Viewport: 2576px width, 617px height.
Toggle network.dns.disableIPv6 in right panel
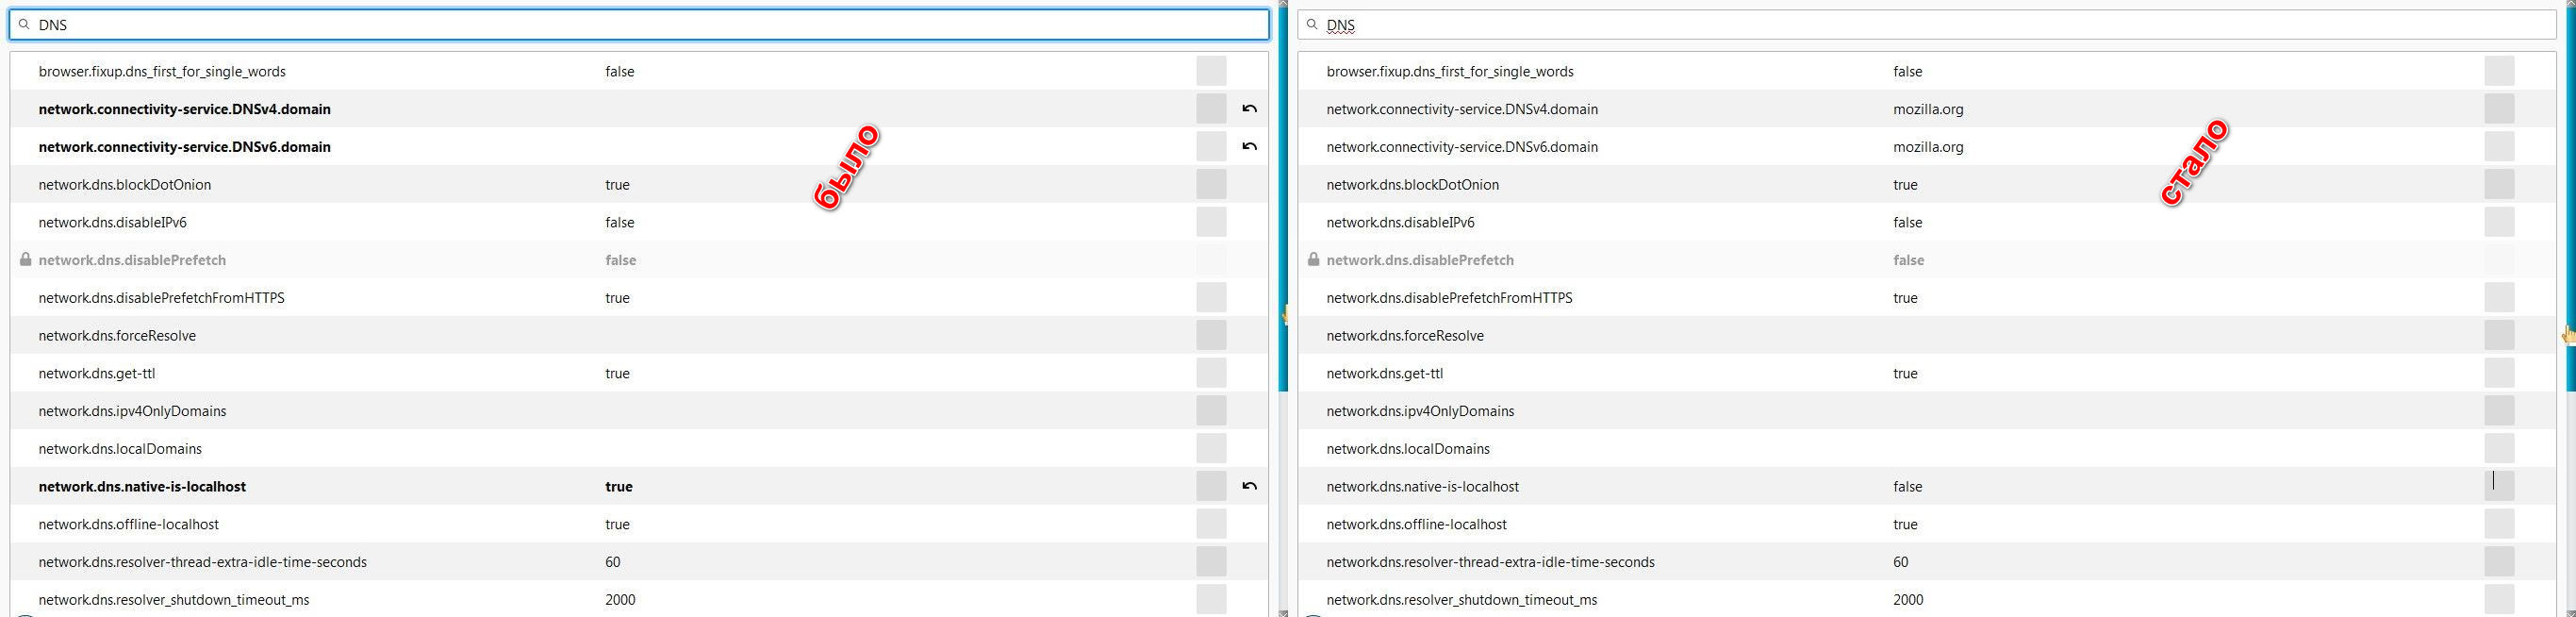[x=2499, y=222]
